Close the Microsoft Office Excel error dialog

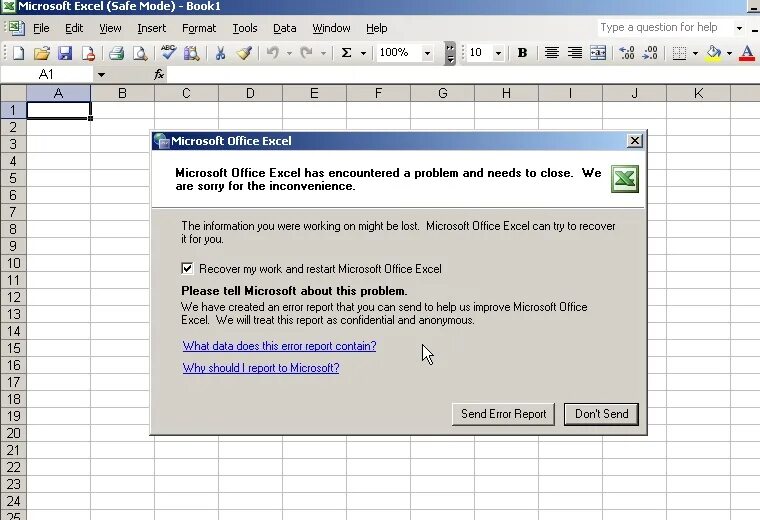634,141
